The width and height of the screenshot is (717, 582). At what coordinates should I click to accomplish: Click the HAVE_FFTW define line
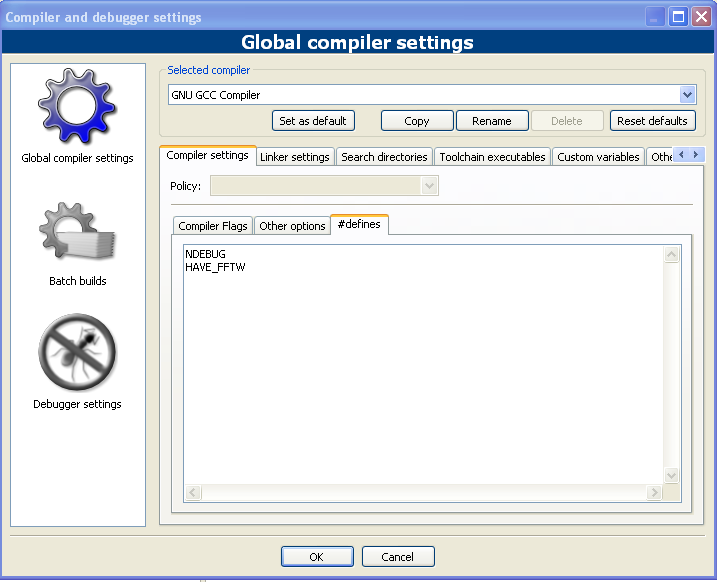(x=215, y=267)
